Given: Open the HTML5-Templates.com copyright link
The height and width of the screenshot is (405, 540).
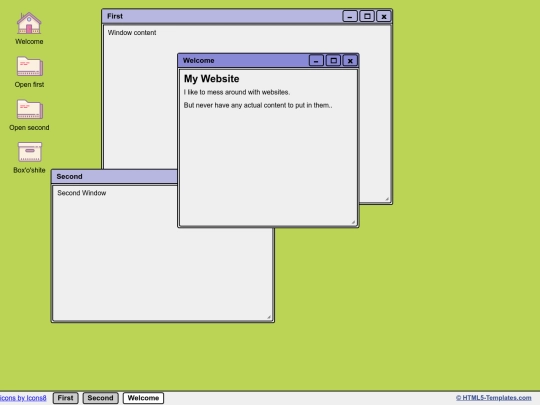Looking at the screenshot, I should point(494,398).
